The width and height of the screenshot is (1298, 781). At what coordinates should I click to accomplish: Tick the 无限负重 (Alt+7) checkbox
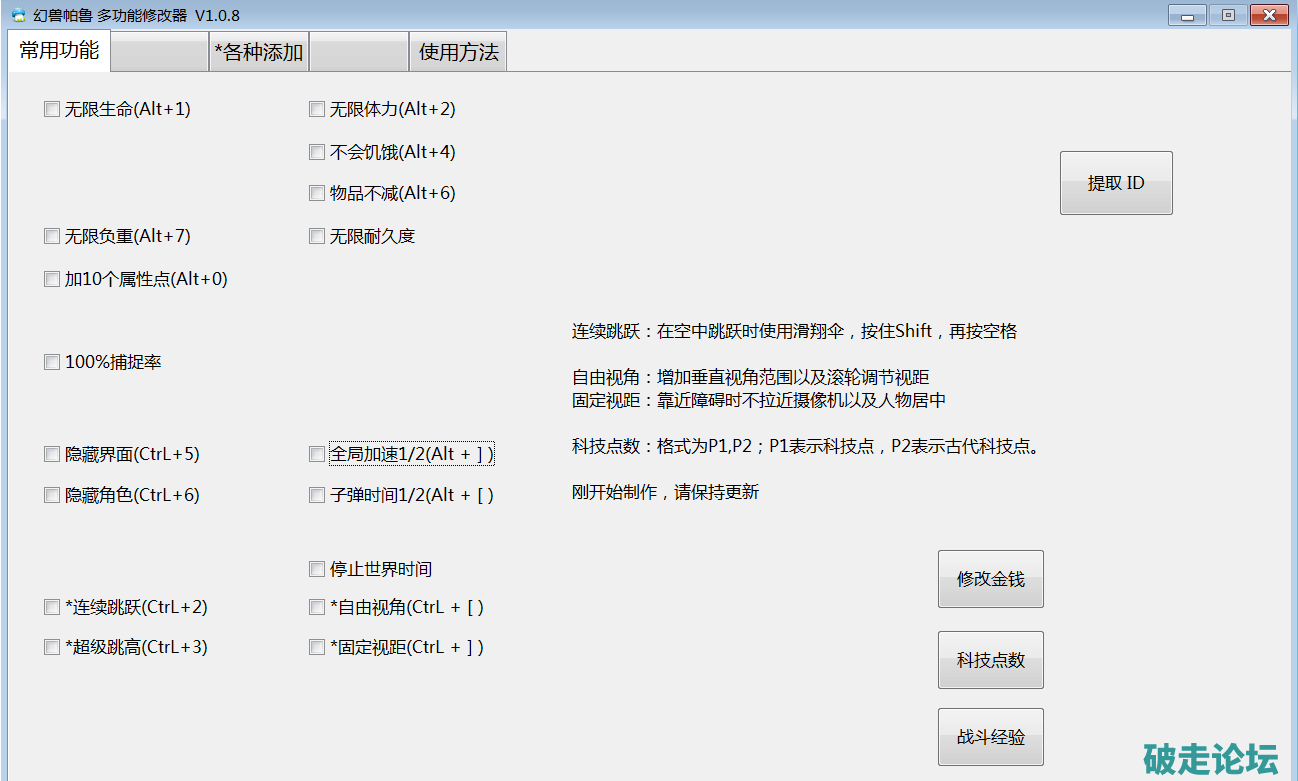tap(52, 237)
